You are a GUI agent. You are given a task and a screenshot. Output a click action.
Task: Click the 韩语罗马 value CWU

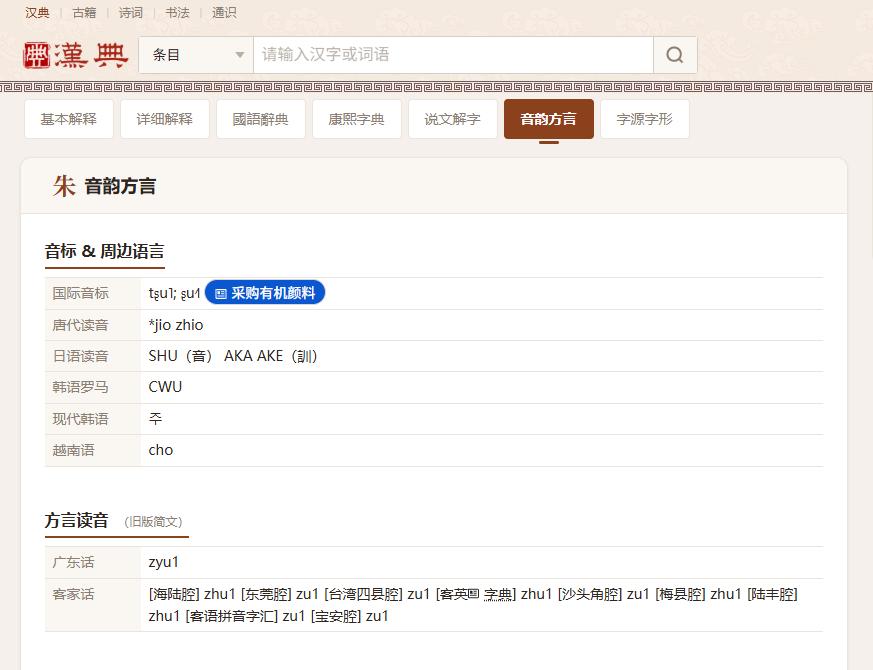(165, 387)
